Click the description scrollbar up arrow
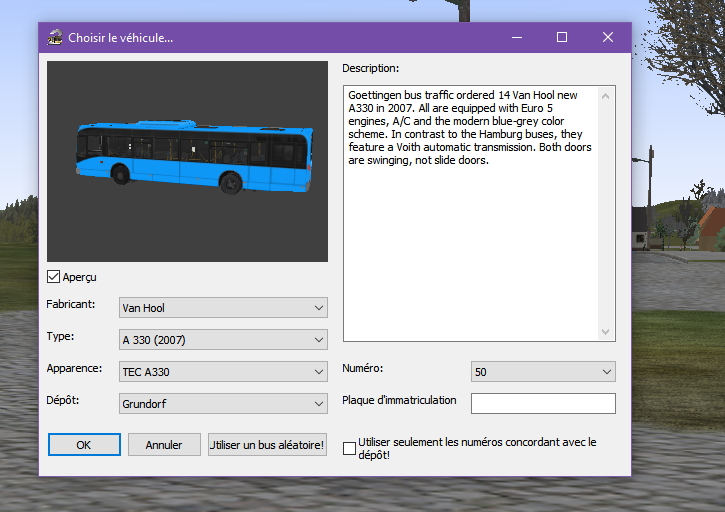725x512 pixels. (606, 96)
